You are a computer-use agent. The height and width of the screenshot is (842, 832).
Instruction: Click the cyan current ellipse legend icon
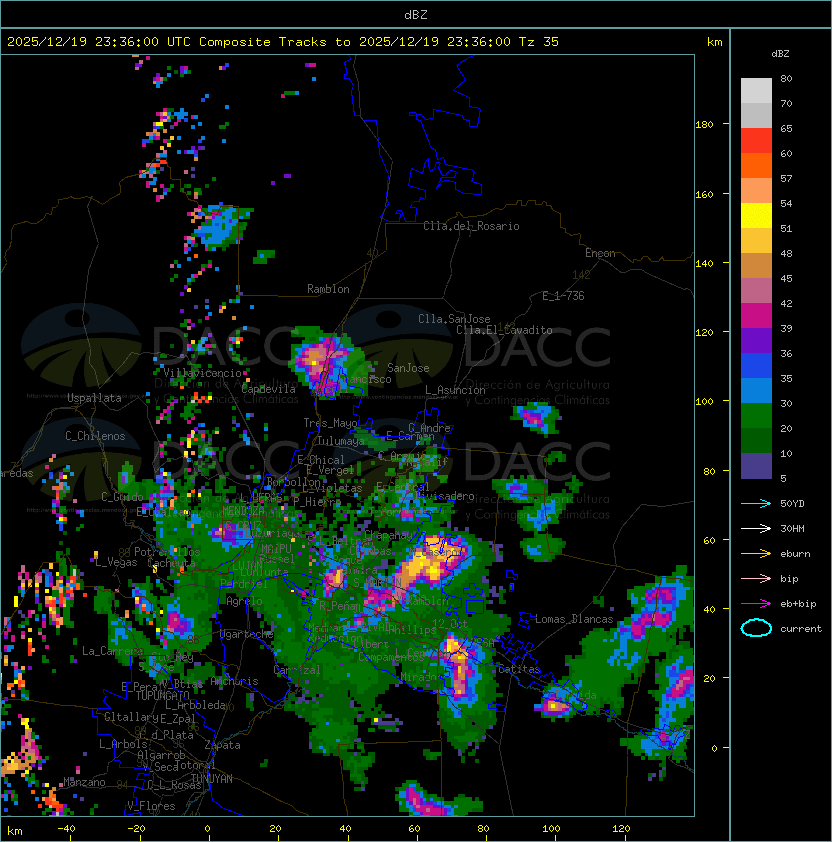756,628
